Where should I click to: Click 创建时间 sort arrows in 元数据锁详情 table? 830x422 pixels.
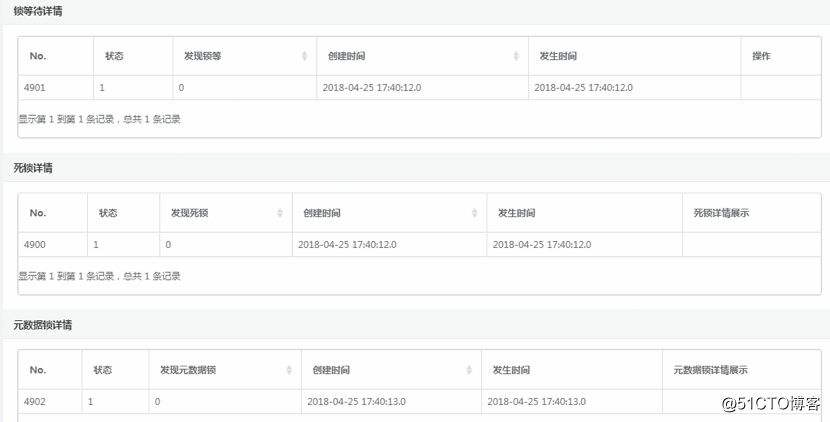pyautogui.click(x=469, y=370)
